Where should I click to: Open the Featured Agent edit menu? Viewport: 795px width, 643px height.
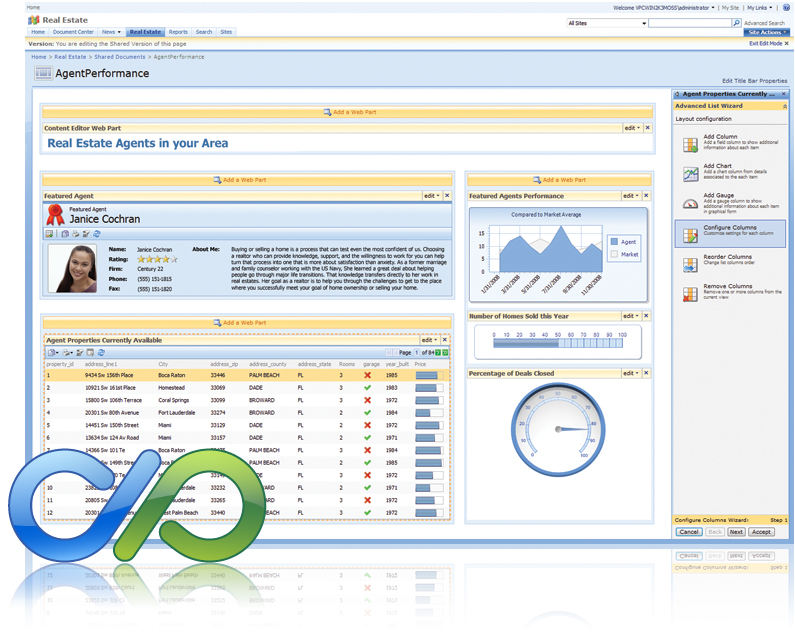[432, 195]
